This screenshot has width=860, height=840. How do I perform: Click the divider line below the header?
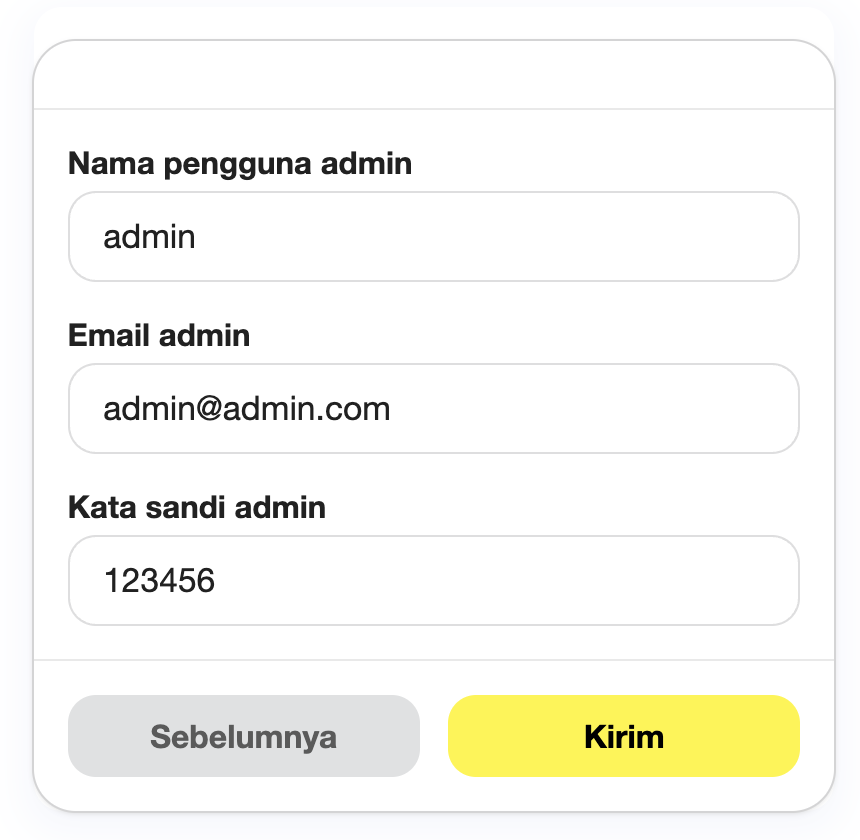(434, 109)
